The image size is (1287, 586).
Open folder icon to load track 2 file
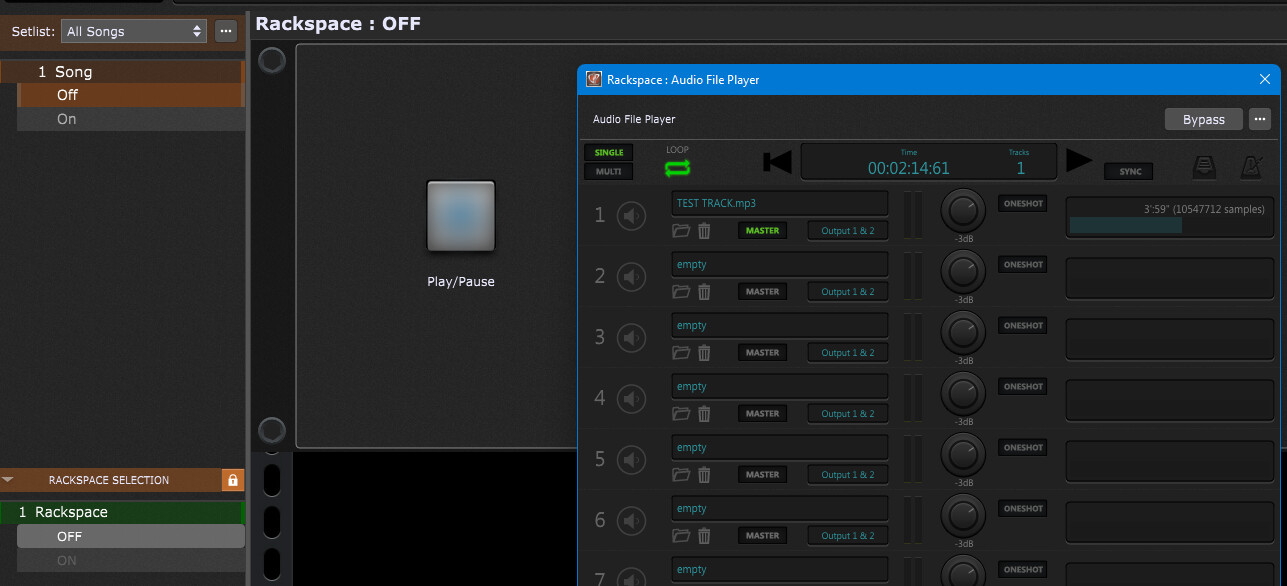click(681, 292)
